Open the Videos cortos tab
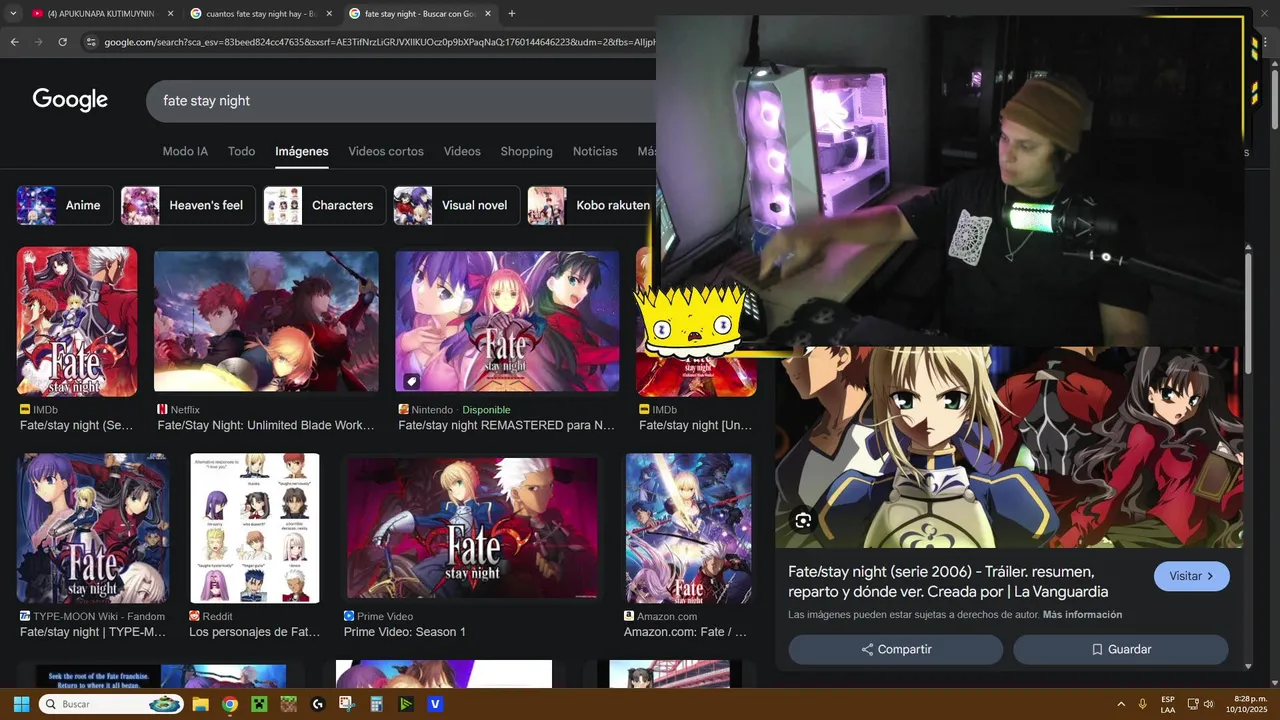This screenshot has width=1280, height=720. [x=386, y=151]
